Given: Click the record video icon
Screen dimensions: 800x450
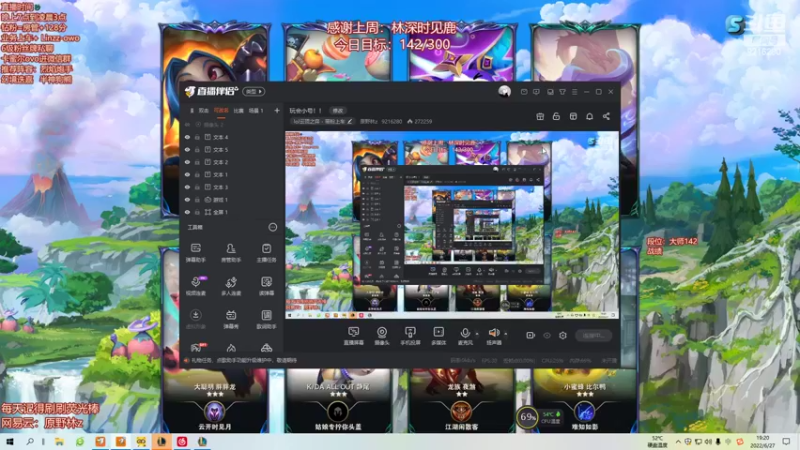Looking at the screenshot, I should (531, 335).
